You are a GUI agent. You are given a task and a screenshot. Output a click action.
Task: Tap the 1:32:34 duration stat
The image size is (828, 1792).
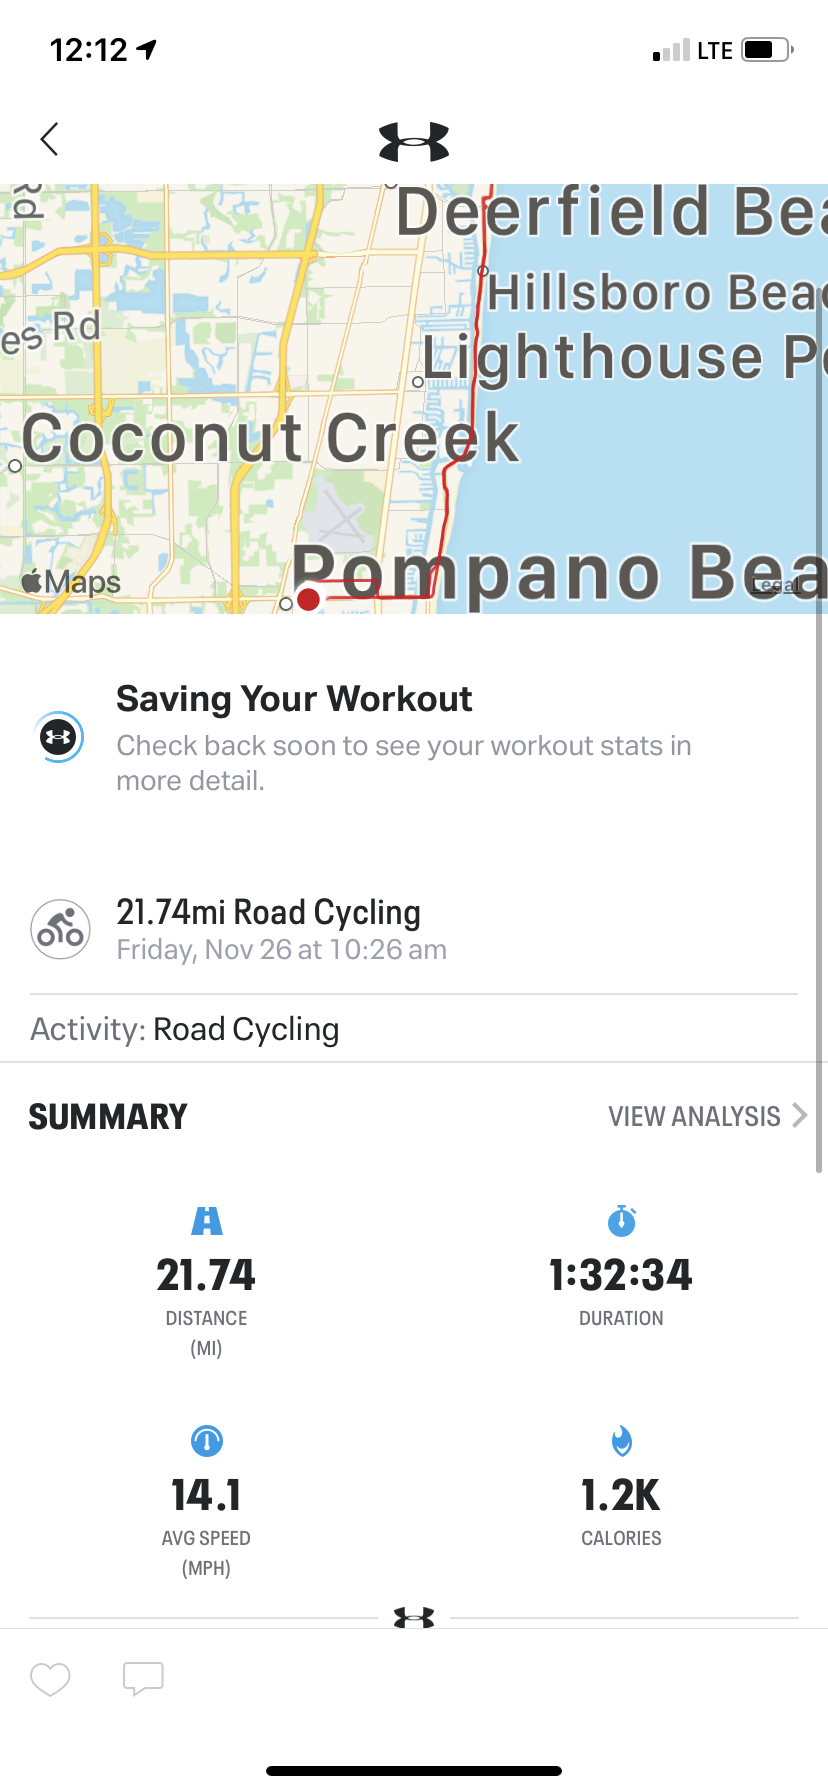pyautogui.click(x=621, y=1275)
